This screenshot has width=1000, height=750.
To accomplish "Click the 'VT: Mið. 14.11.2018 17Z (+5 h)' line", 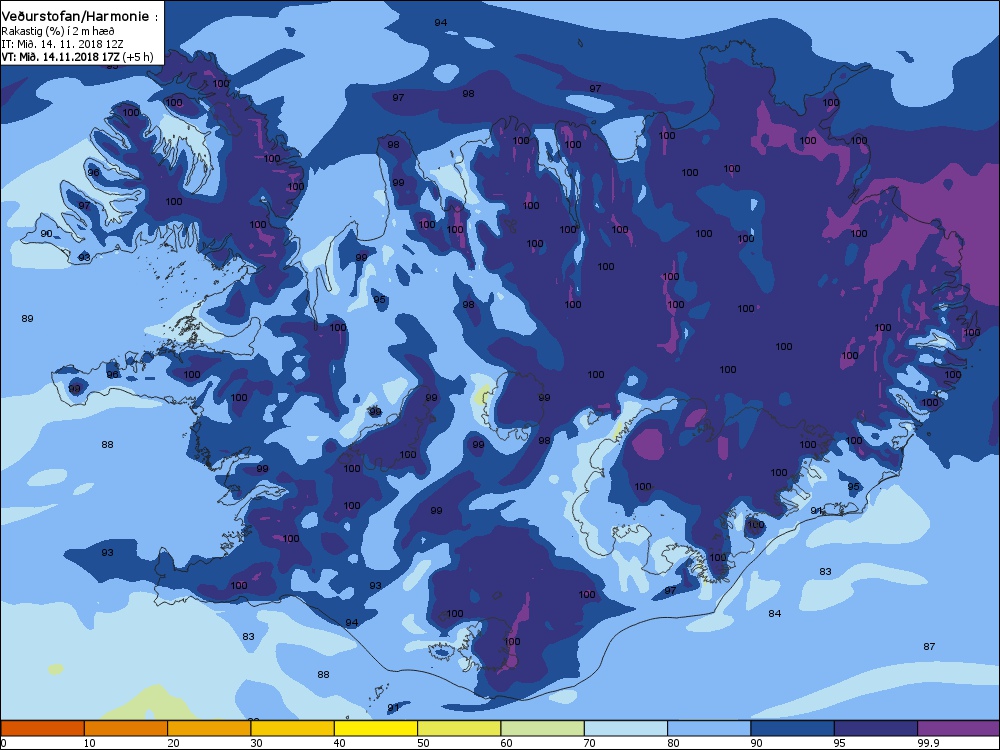I will pyautogui.click(x=77, y=57).
